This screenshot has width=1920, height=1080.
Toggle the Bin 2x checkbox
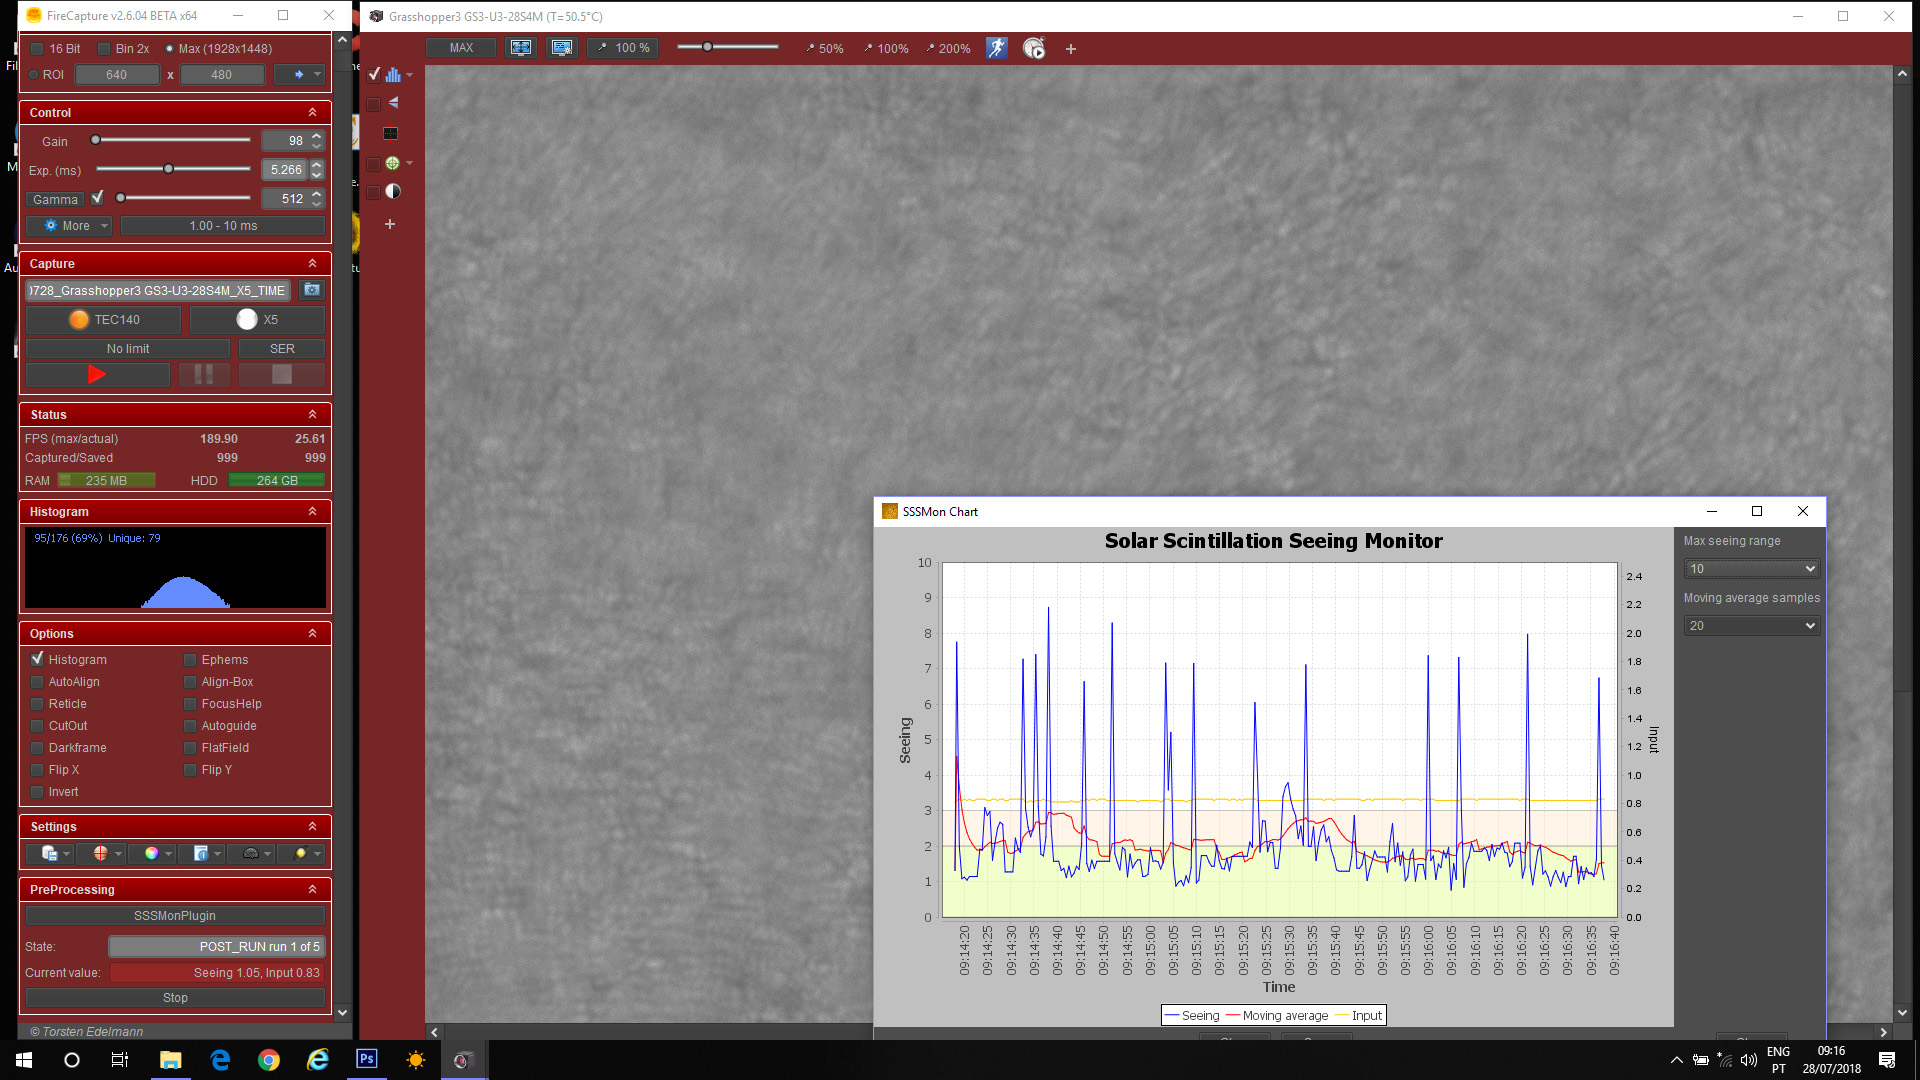[x=103, y=48]
